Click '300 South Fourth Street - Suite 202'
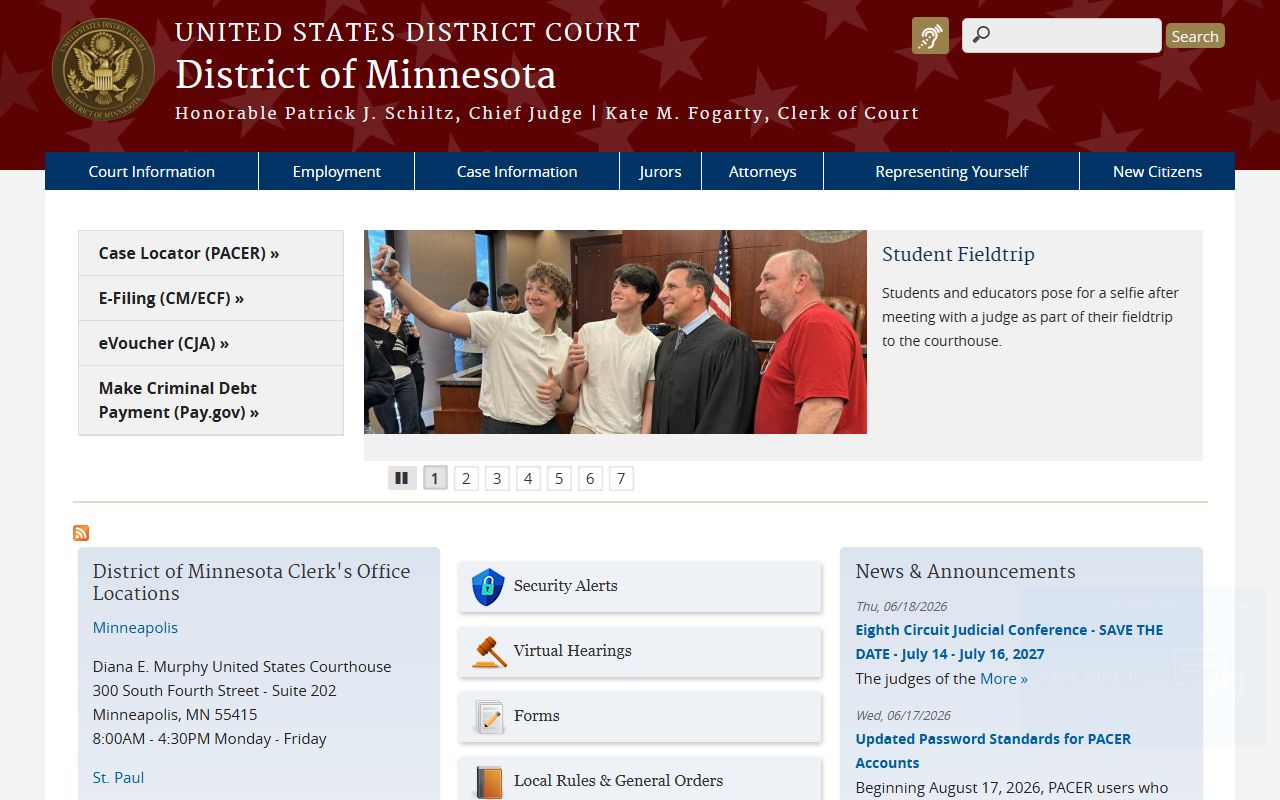This screenshot has width=1280, height=800. click(214, 690)
